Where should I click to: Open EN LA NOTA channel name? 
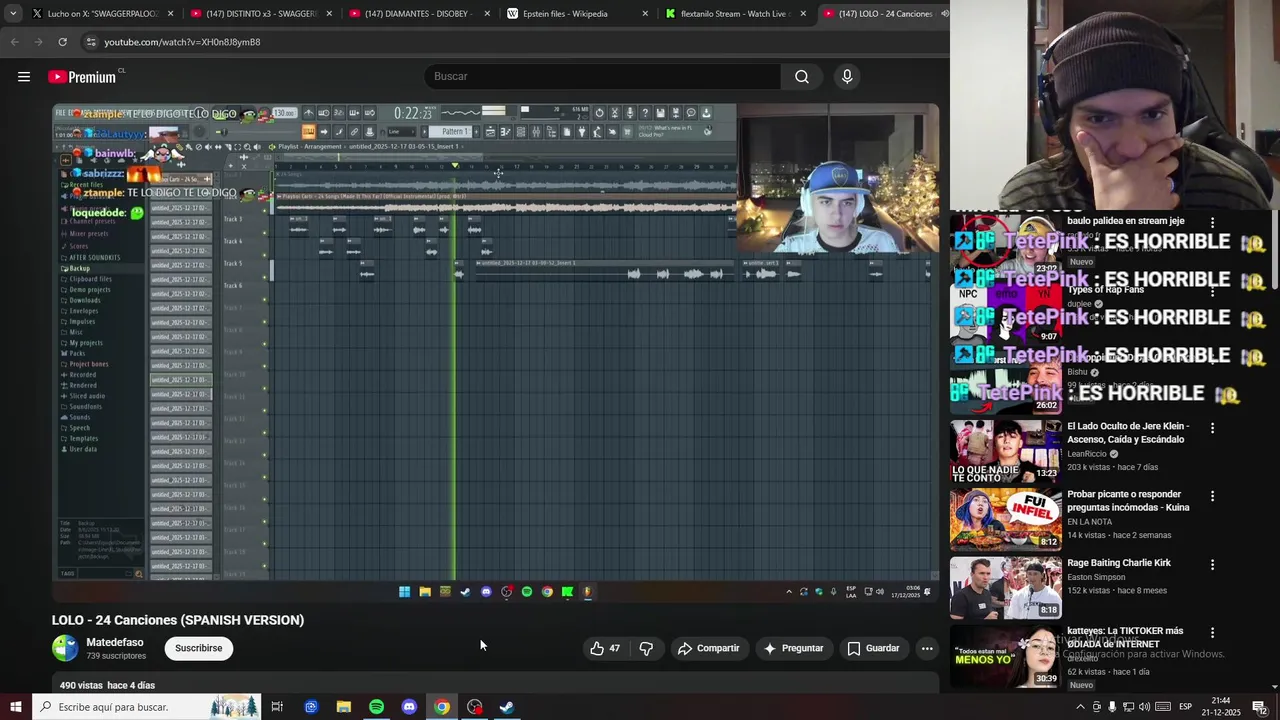1090,522
